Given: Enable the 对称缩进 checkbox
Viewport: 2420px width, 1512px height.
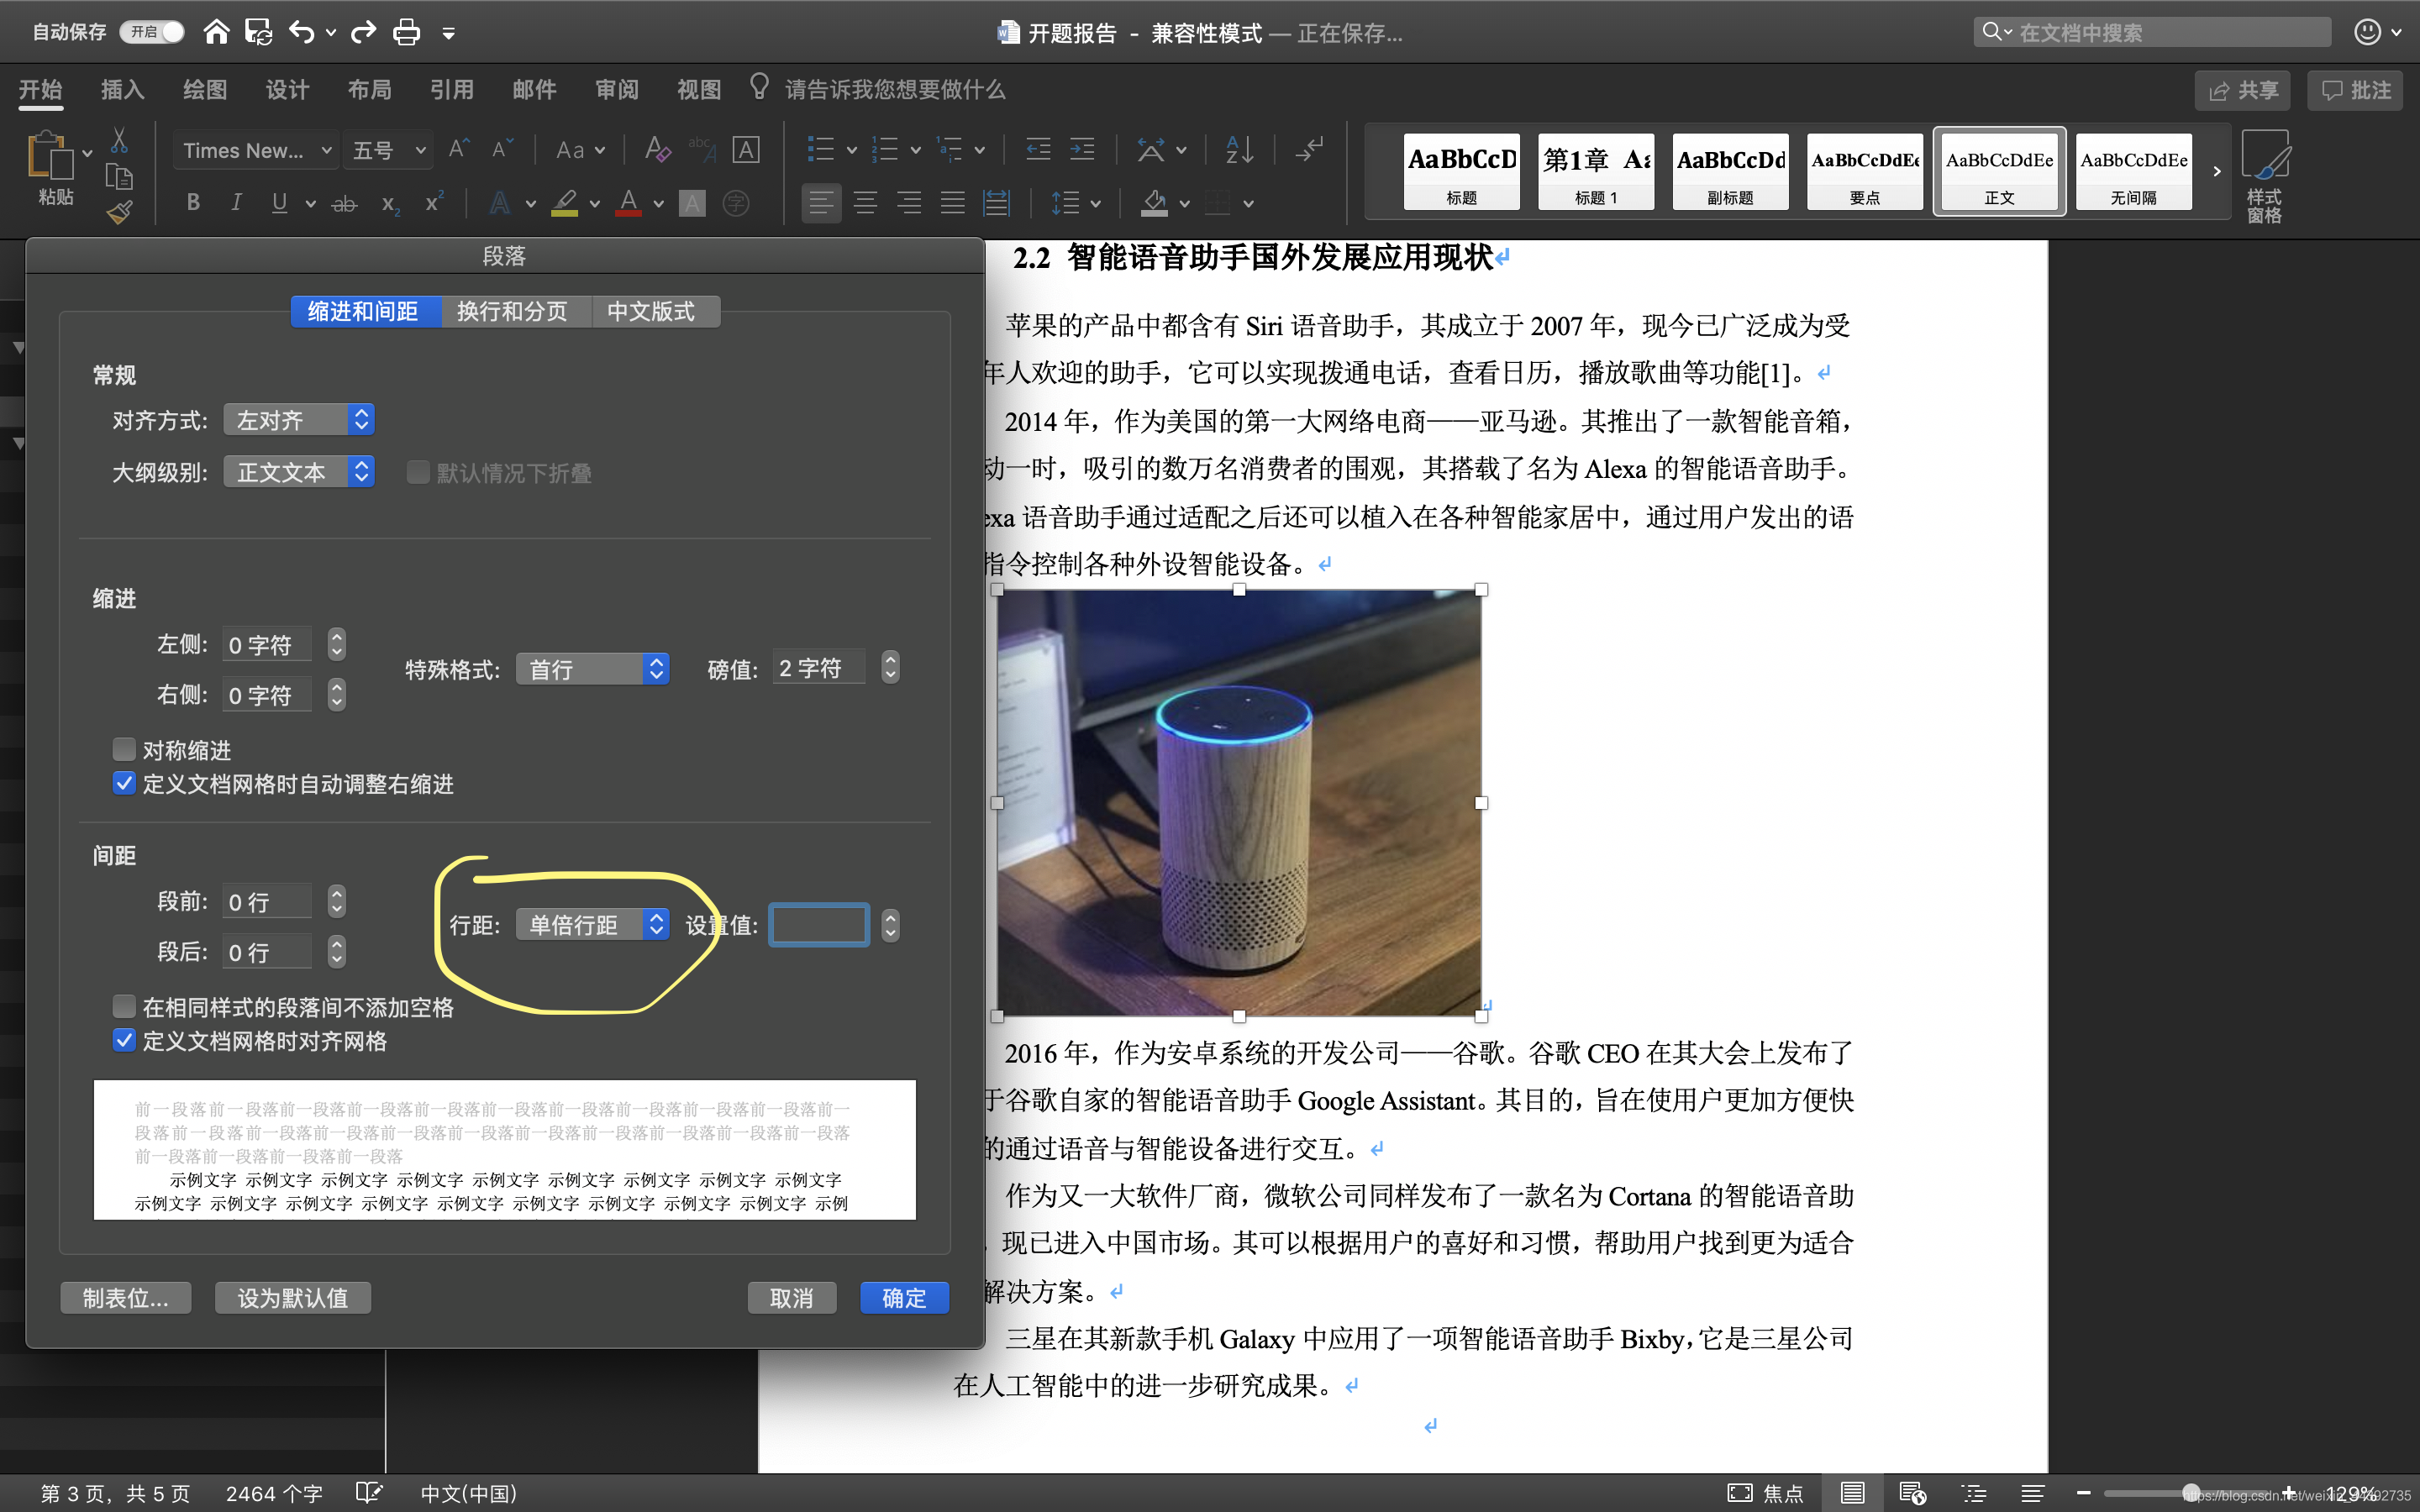Looking at the screenshot, I should pyautogui.click(x=124, y=749).
